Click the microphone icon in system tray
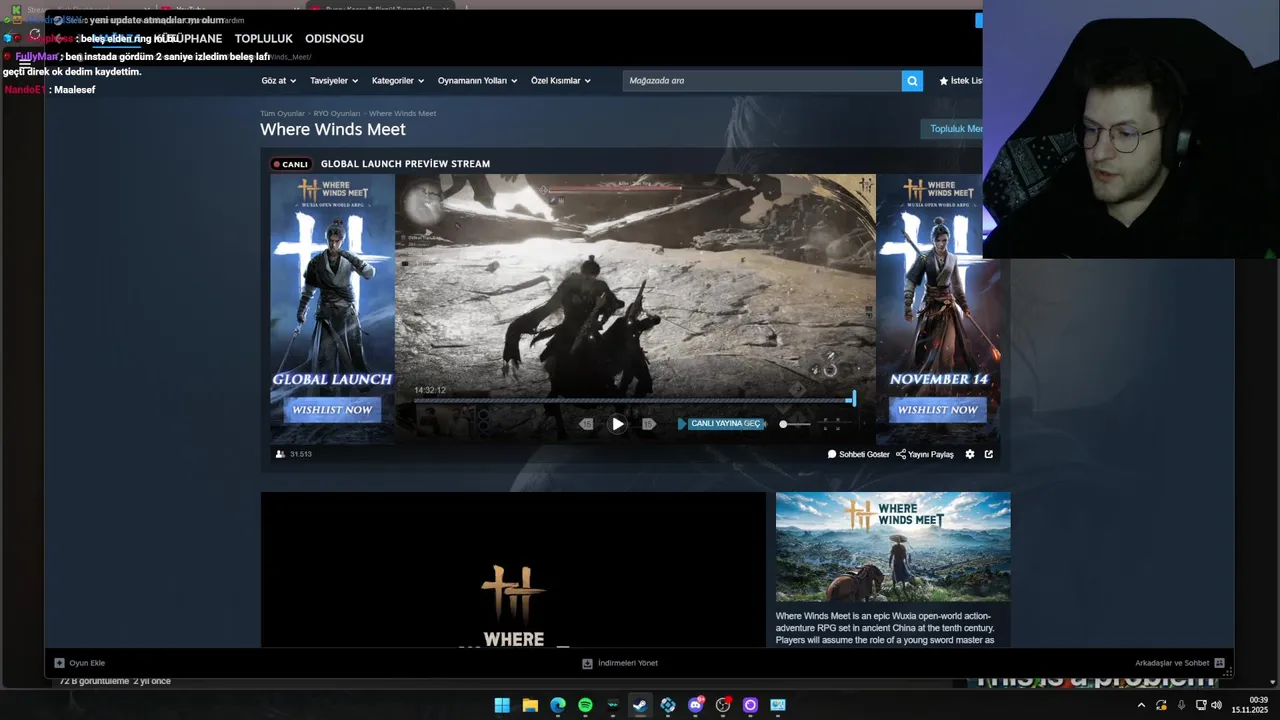Image resolution: width=1280 pixels, height=720 pixels. click(x=1181, y=705)
